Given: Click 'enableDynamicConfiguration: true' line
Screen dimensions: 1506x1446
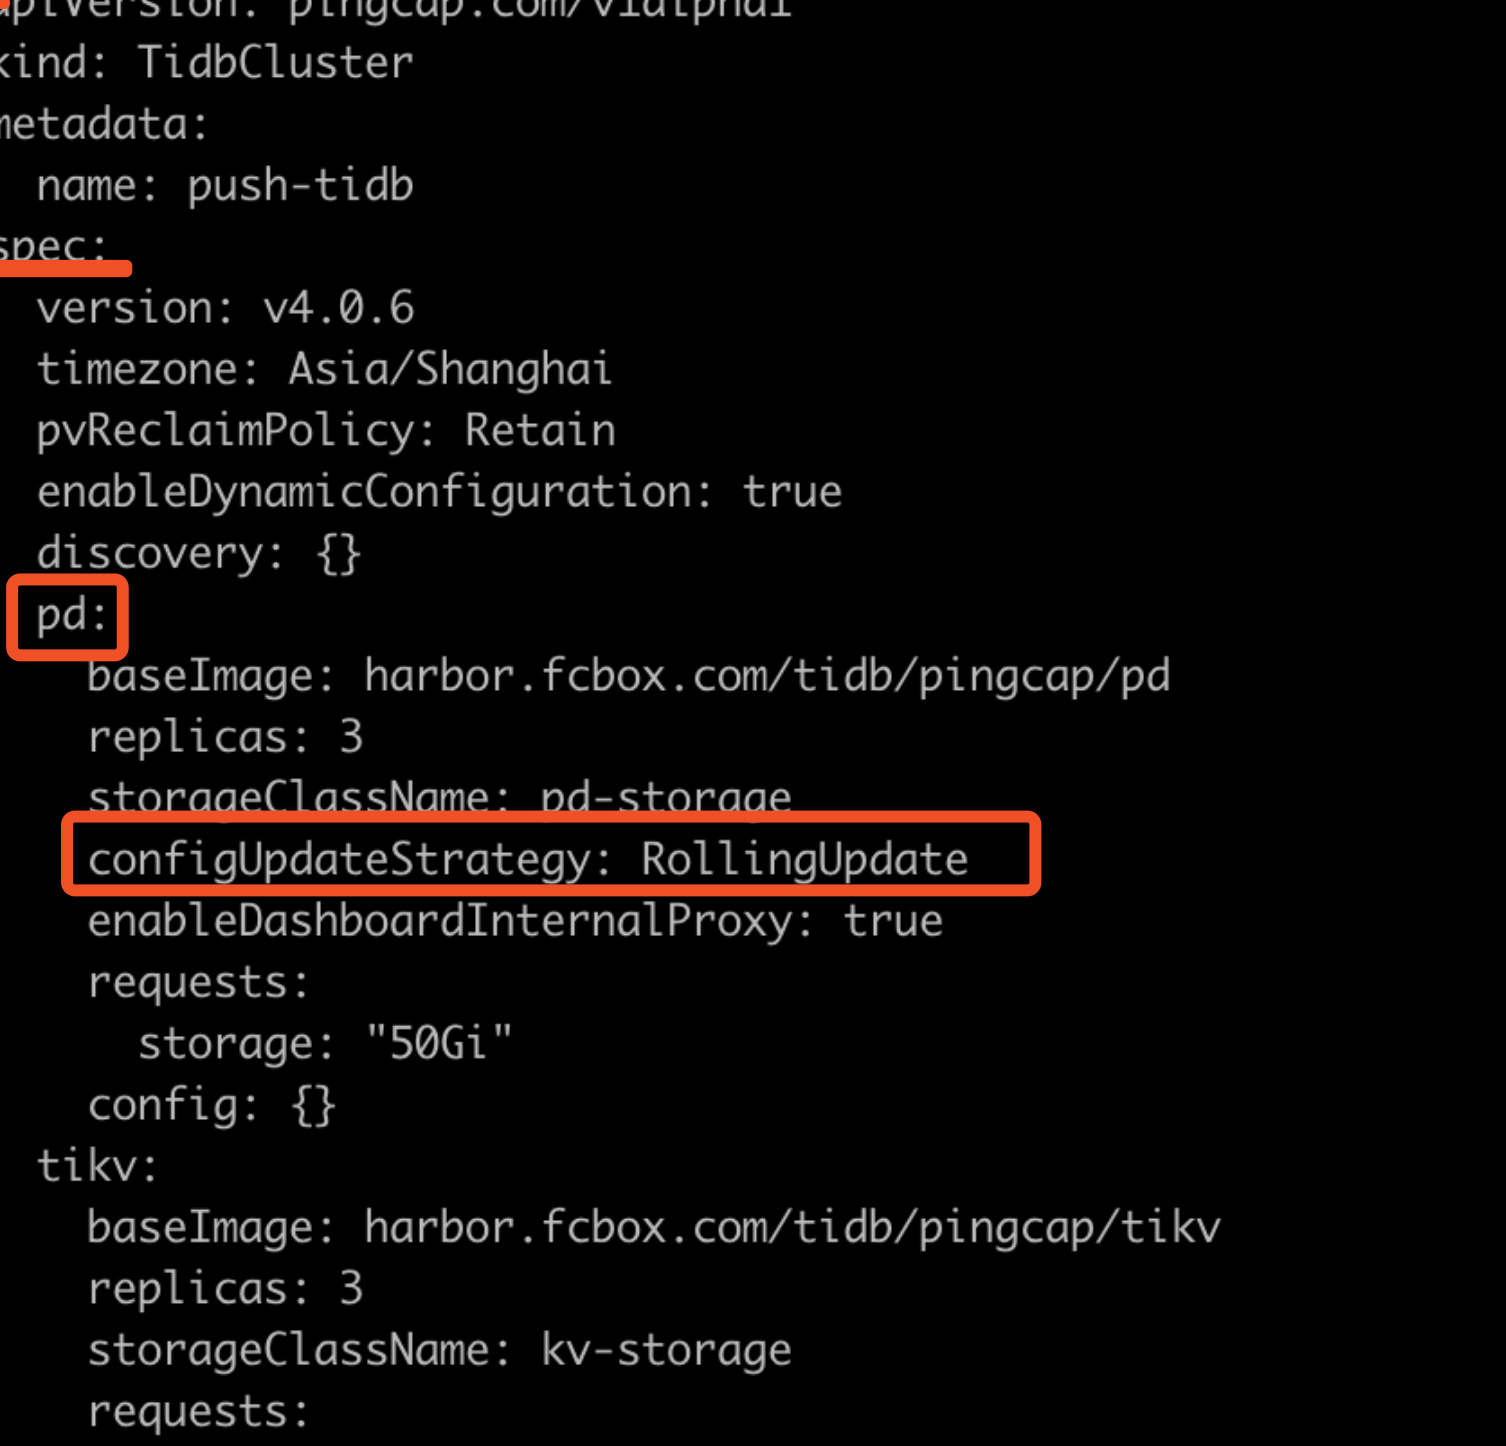Looking at the screenshot, I should [439, 492].
